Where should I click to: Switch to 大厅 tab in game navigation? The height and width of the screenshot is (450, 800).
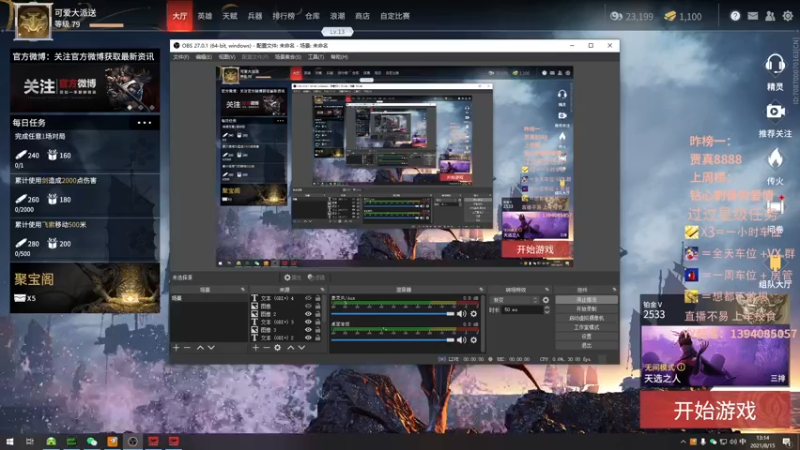pyautogui.click(x=180, y=16)
